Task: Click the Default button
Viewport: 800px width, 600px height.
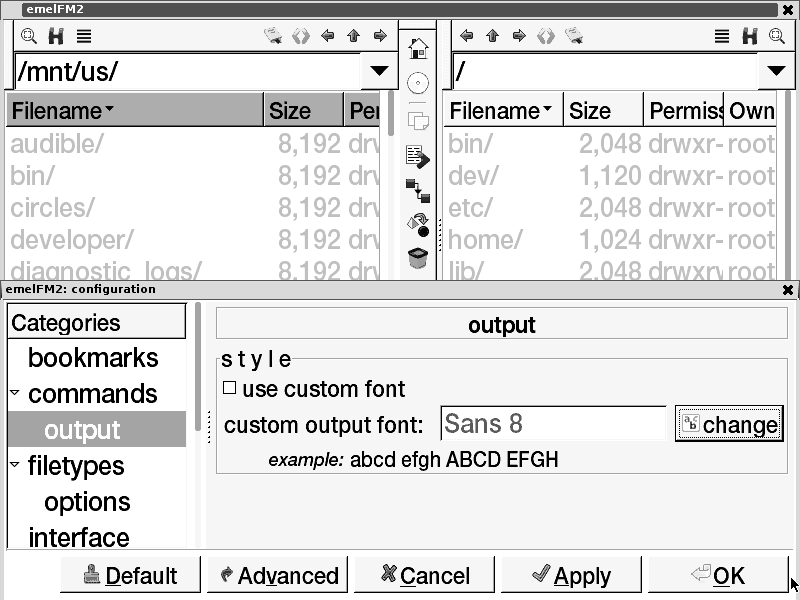Action: coord(130,576)
